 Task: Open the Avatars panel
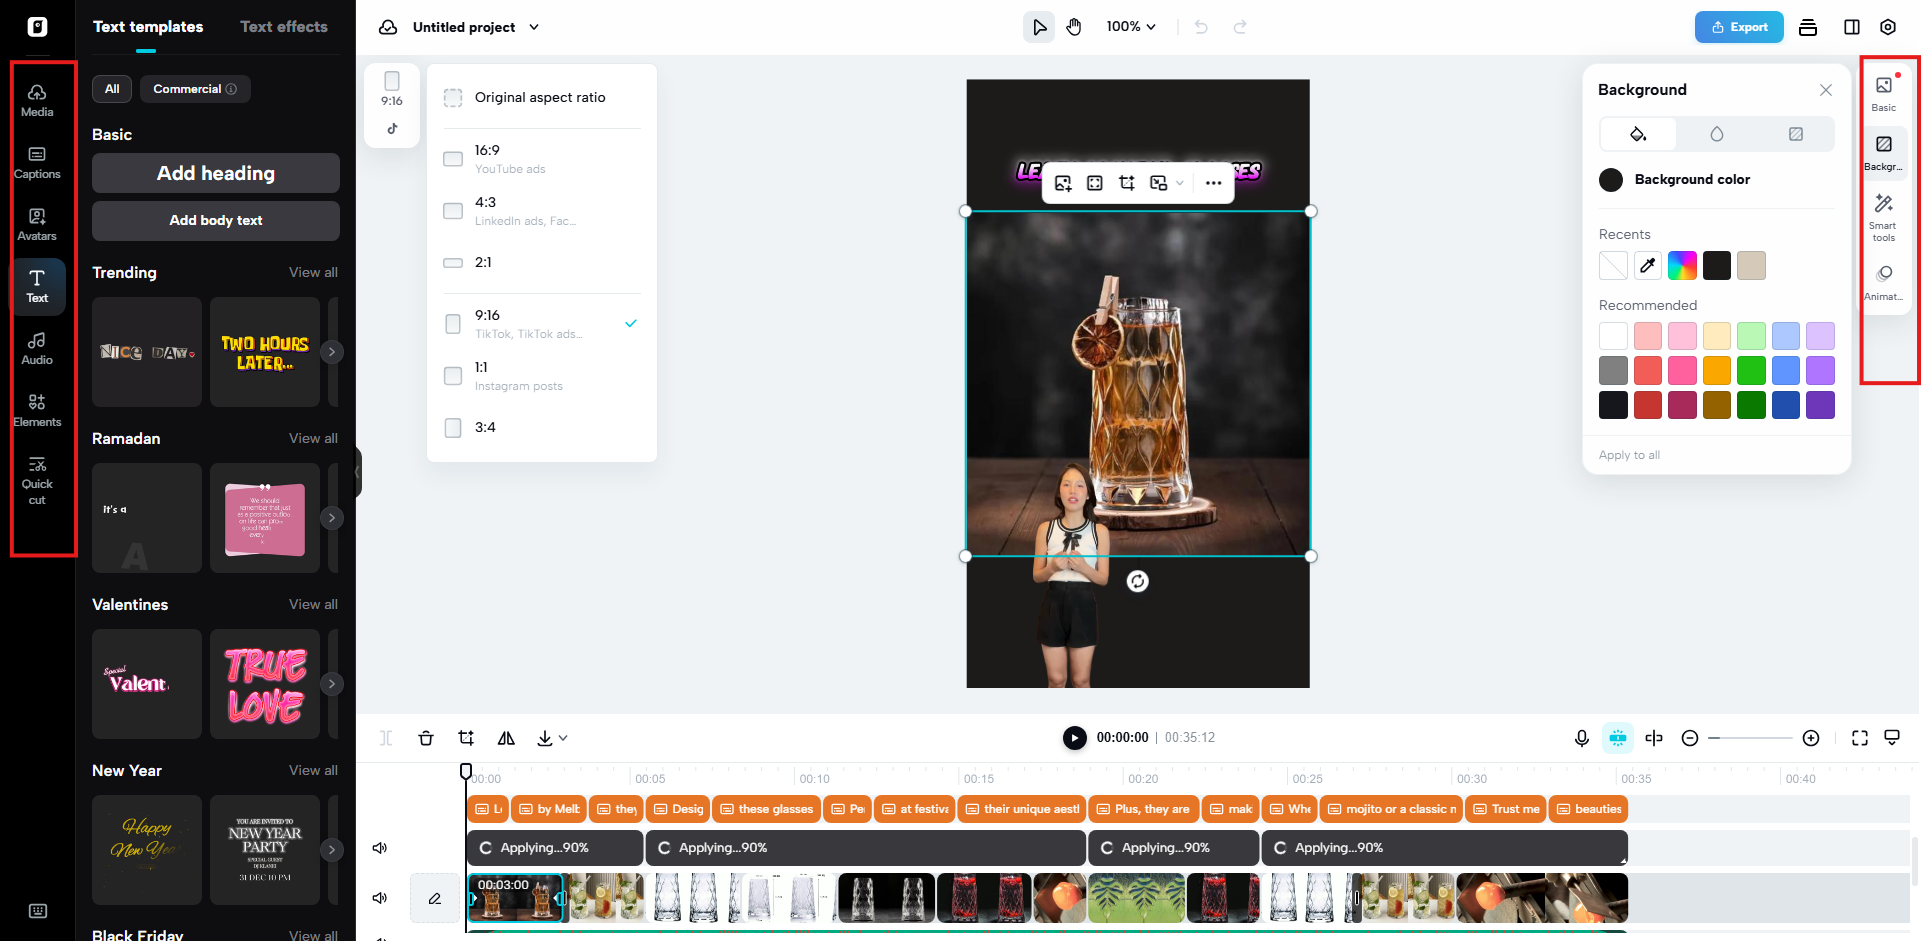[x=37, y=222]
